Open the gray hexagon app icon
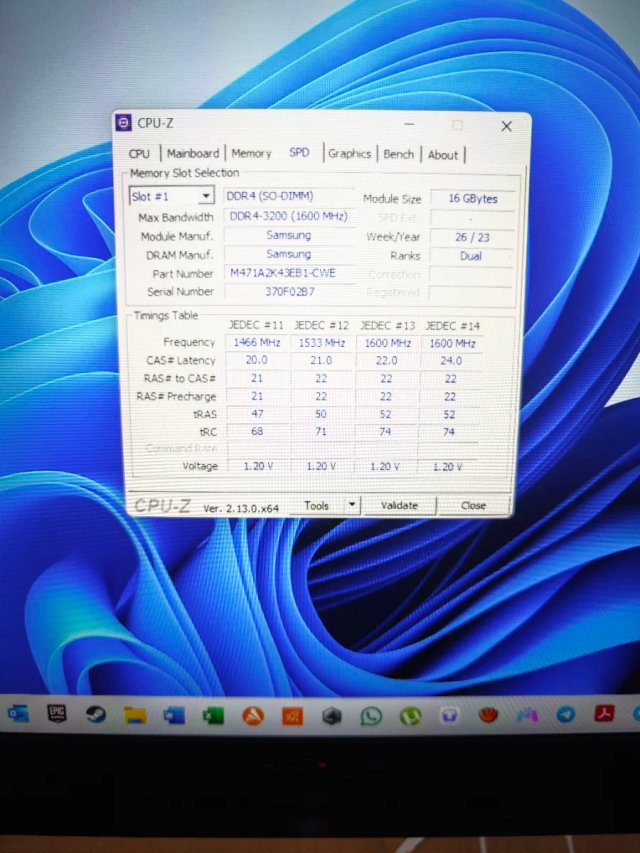The width and height of the screenshot is (640, 853). (331, 716)
